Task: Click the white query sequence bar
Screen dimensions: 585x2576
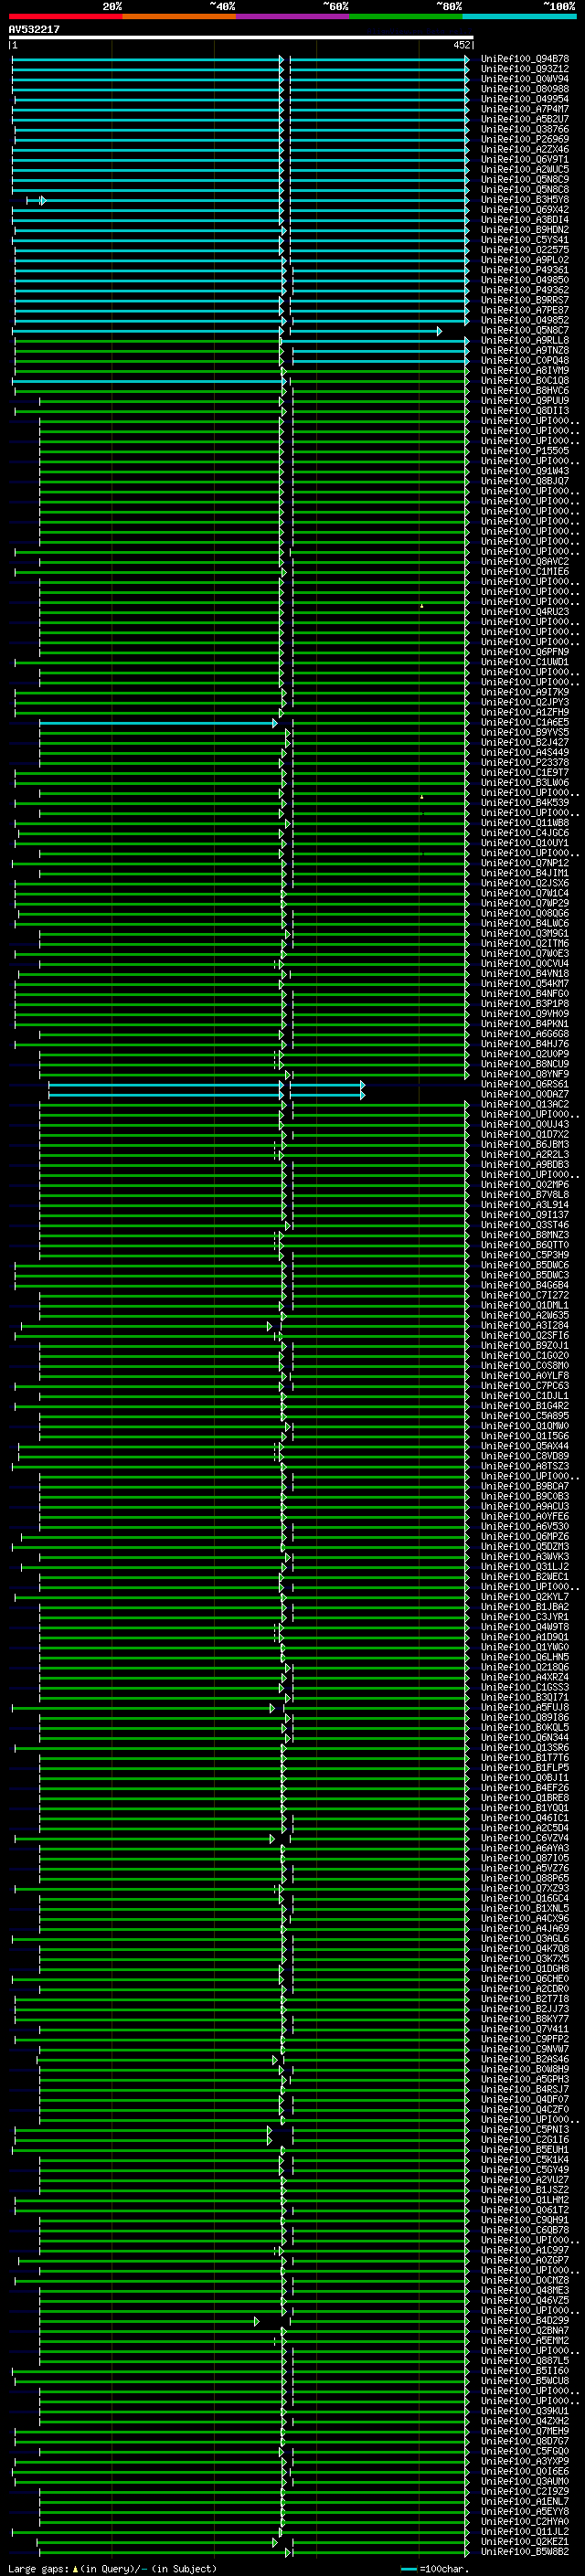Action: pyautogui.click(x=241, y=37)
